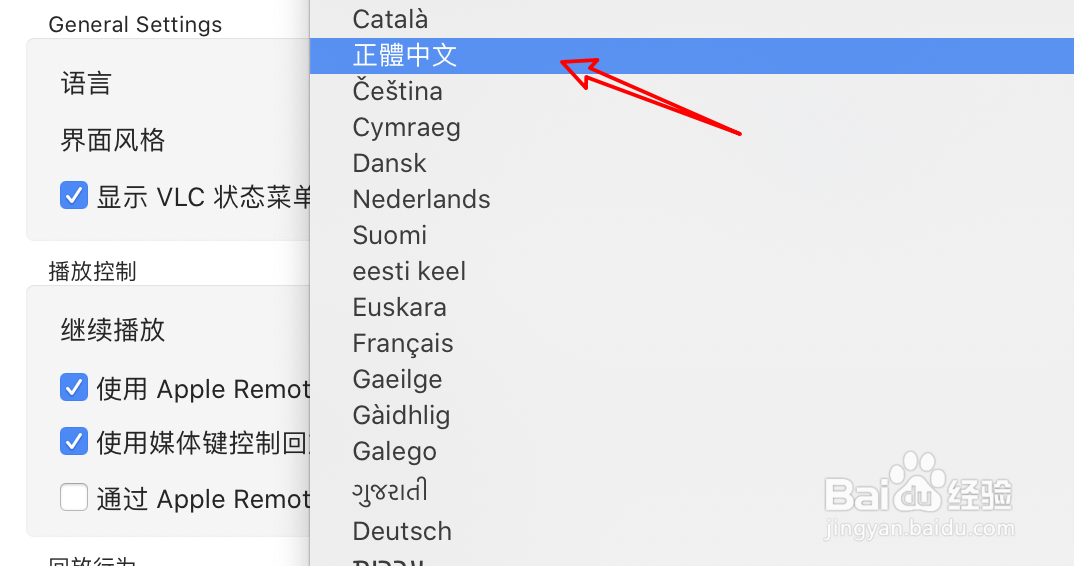Toggle the 显示 VLC 状态菜单 checkbox
The width and height of the screenshot is (1074, 566).
(x=74, y=195)
